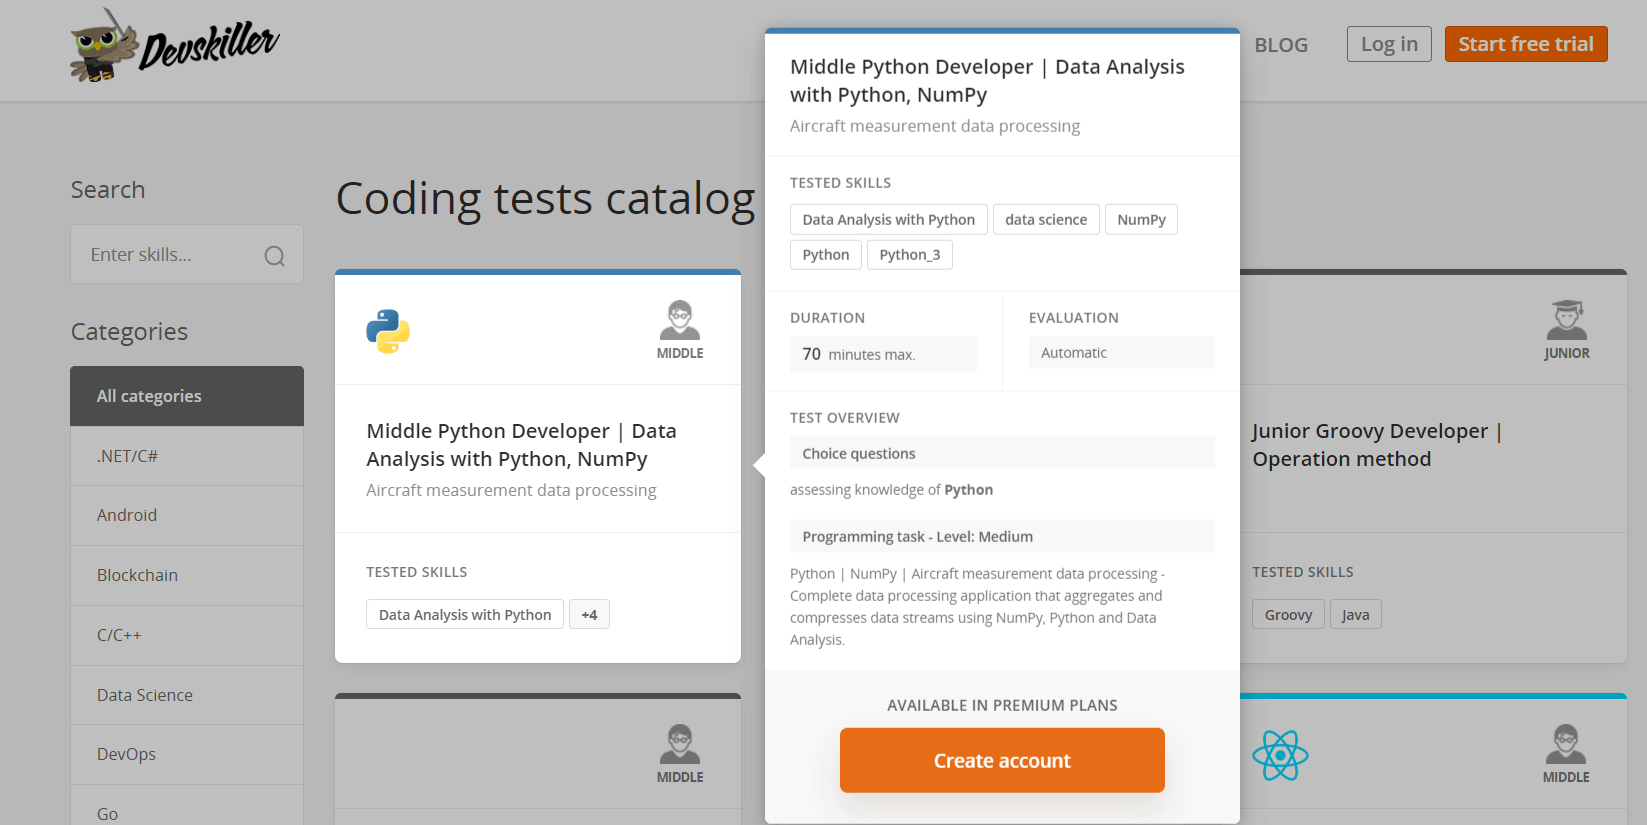
Task: Click the Choice questions overview row
Action: click(x=1002, y=453)
